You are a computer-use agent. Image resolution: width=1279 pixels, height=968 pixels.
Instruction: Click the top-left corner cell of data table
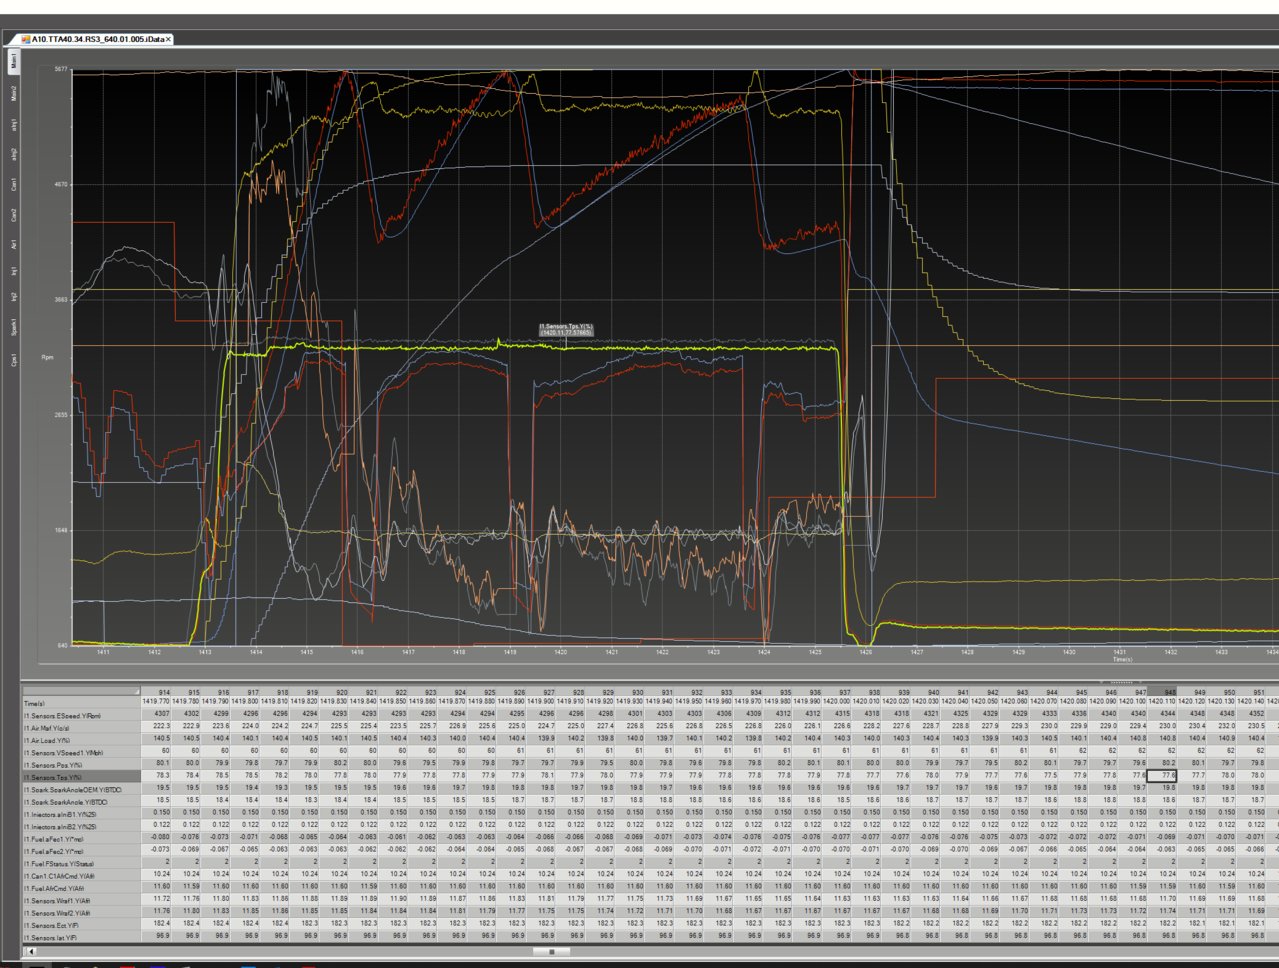click(x=81, y=692)
